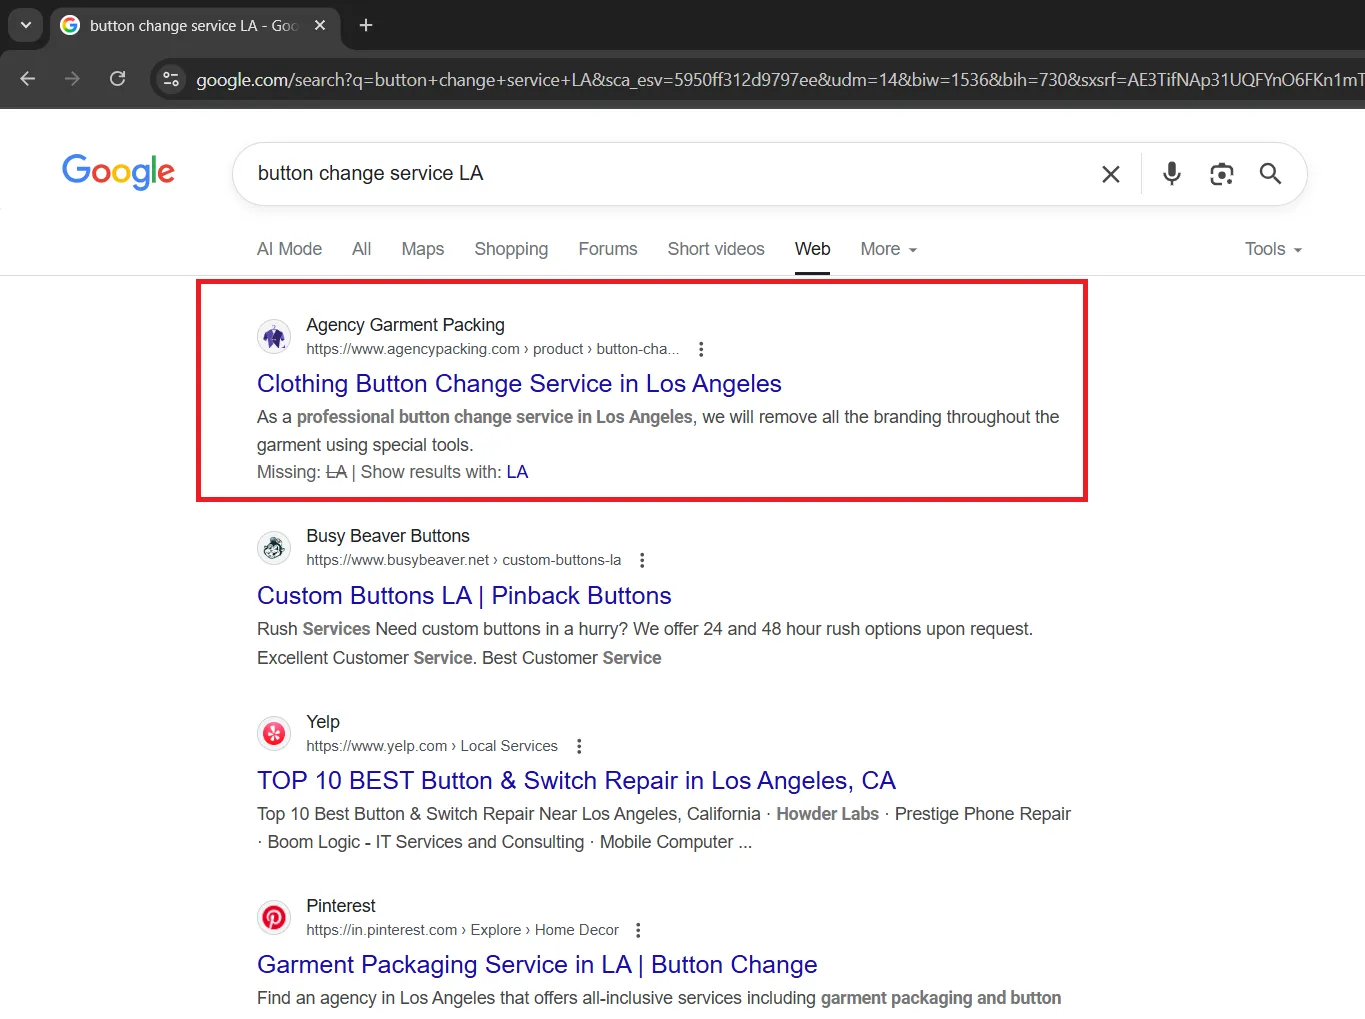Select the AI Mode tab
This screenshot has height=1019, width=1365.
(289, 249)
